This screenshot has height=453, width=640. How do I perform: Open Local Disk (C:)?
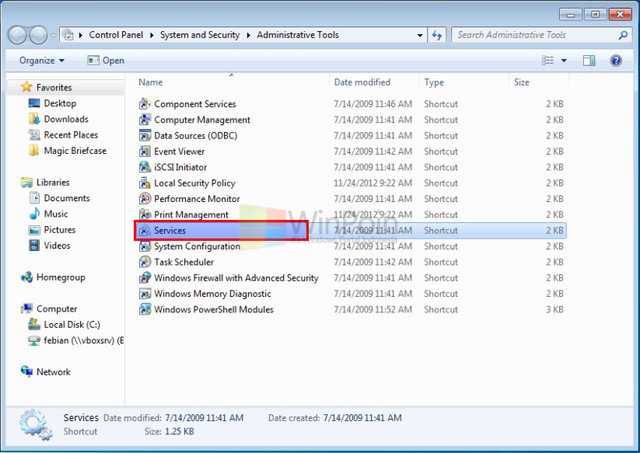click(x=72, y=325)
